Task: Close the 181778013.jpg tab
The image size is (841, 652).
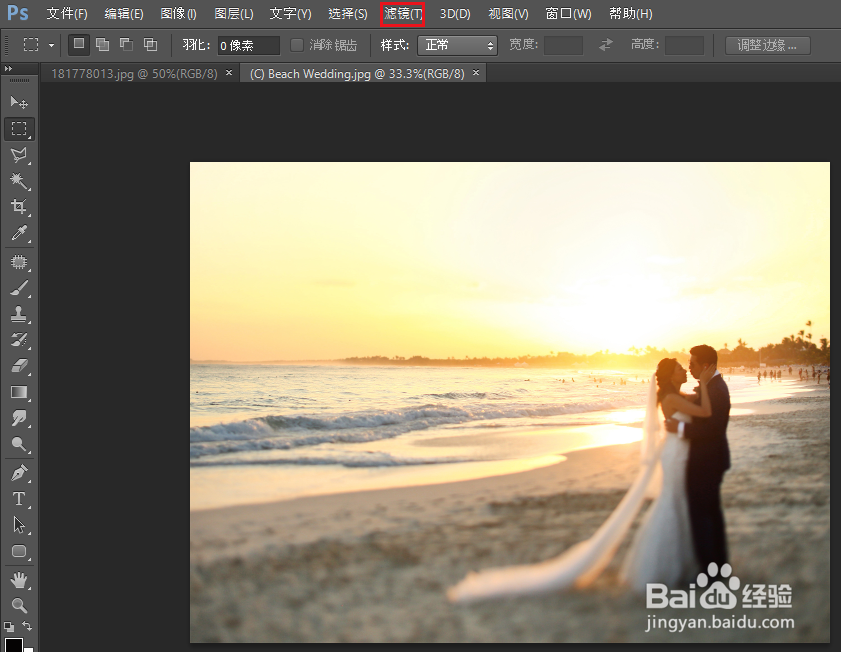Action: 229,72
